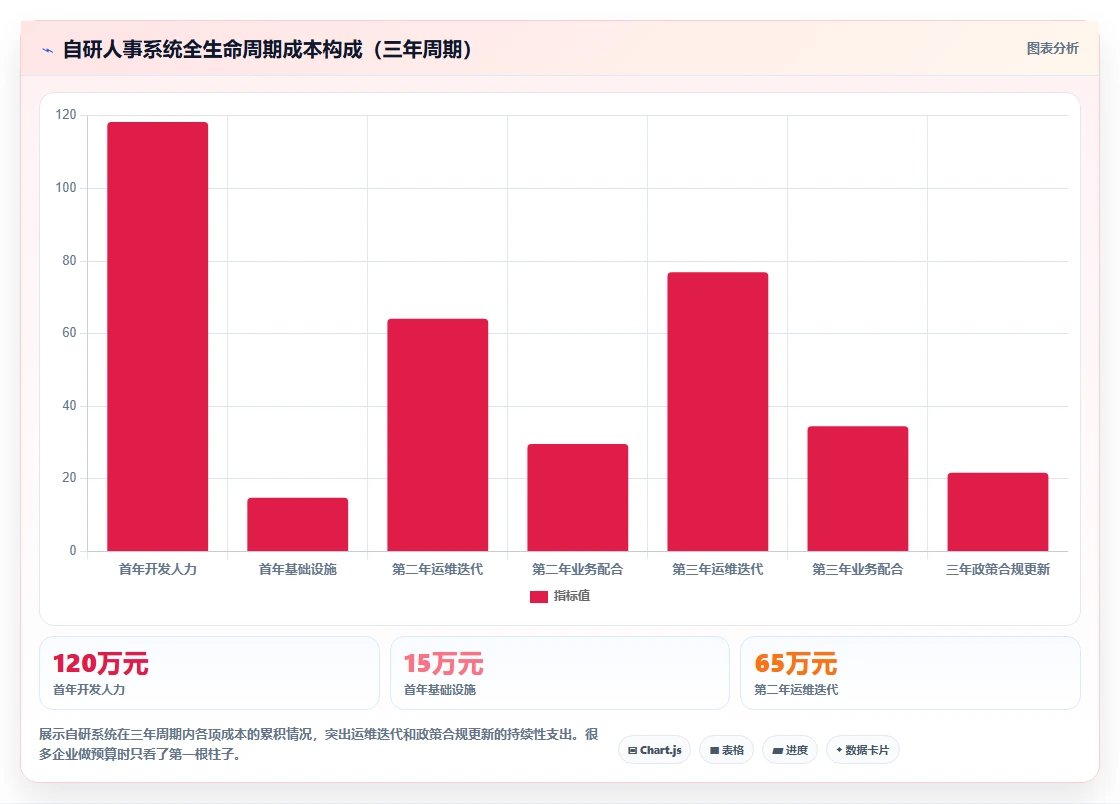Click the 第三年业务配合 bar

coord(858,488)
